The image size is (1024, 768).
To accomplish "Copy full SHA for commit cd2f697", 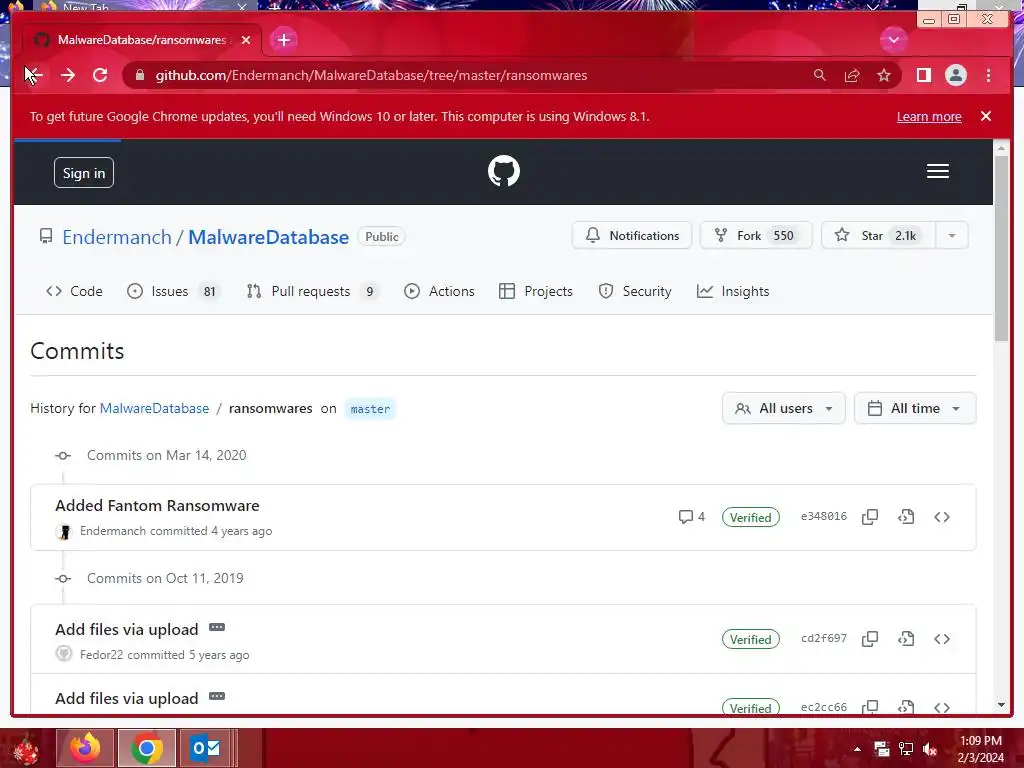I will tap(869, 639).
